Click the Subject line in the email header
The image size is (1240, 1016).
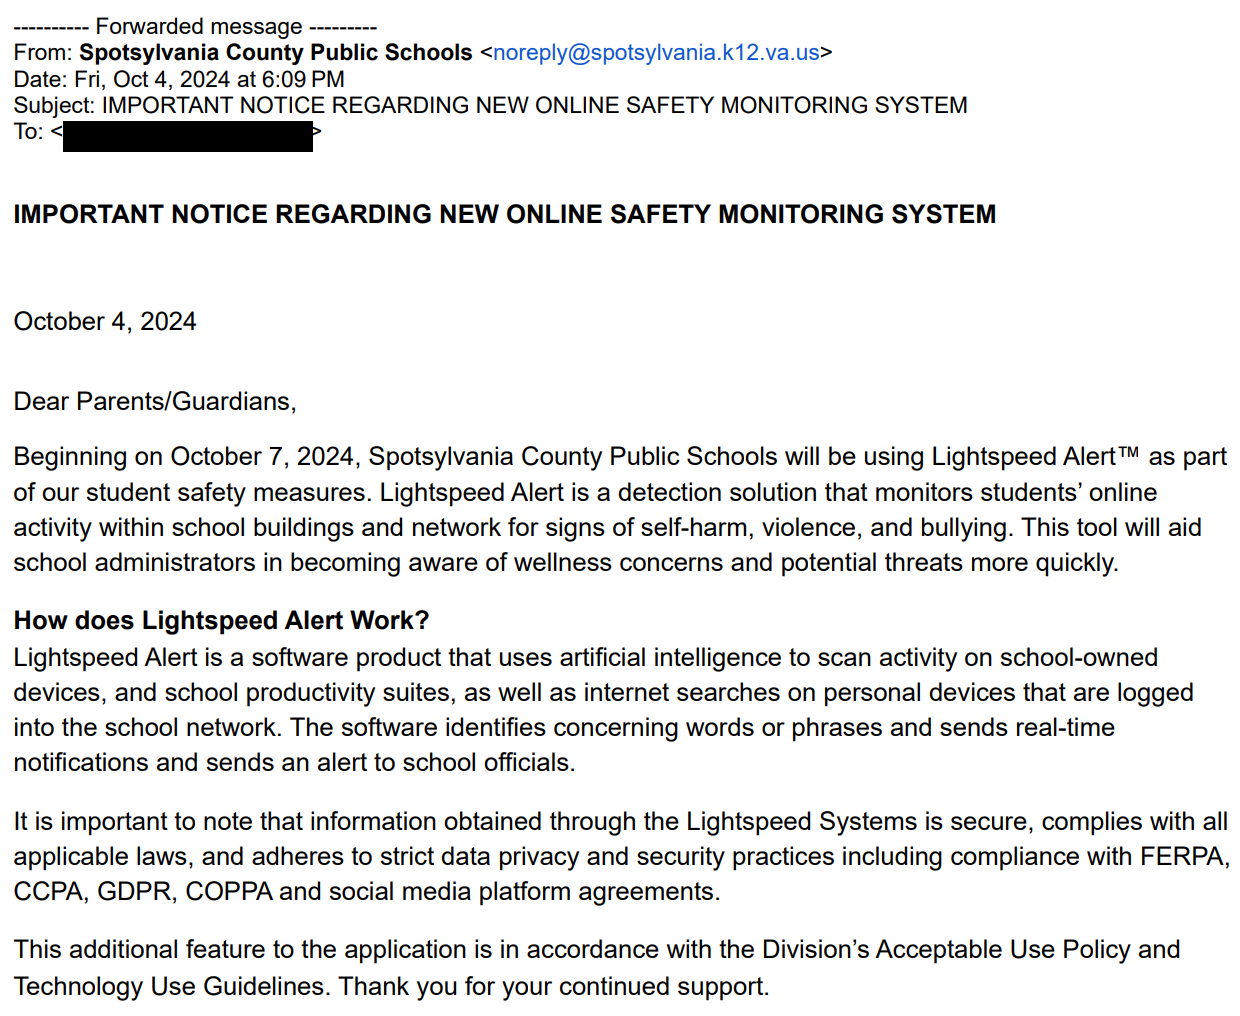(490, 105)
